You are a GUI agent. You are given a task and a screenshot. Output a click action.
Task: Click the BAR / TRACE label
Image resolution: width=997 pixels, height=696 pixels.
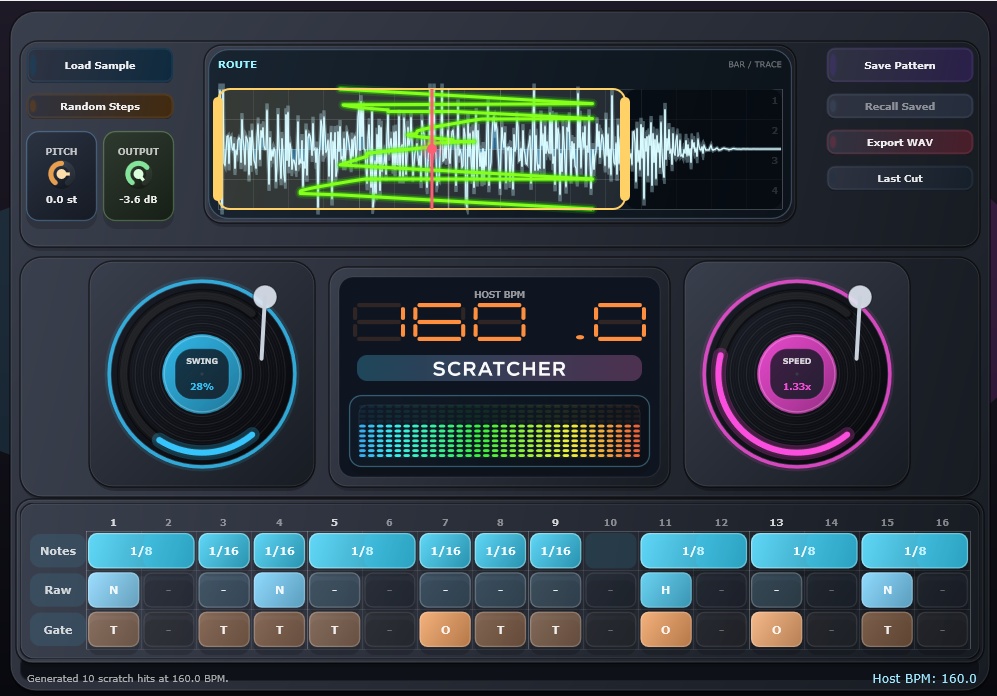pyautogui.click(x=755, y=64)
